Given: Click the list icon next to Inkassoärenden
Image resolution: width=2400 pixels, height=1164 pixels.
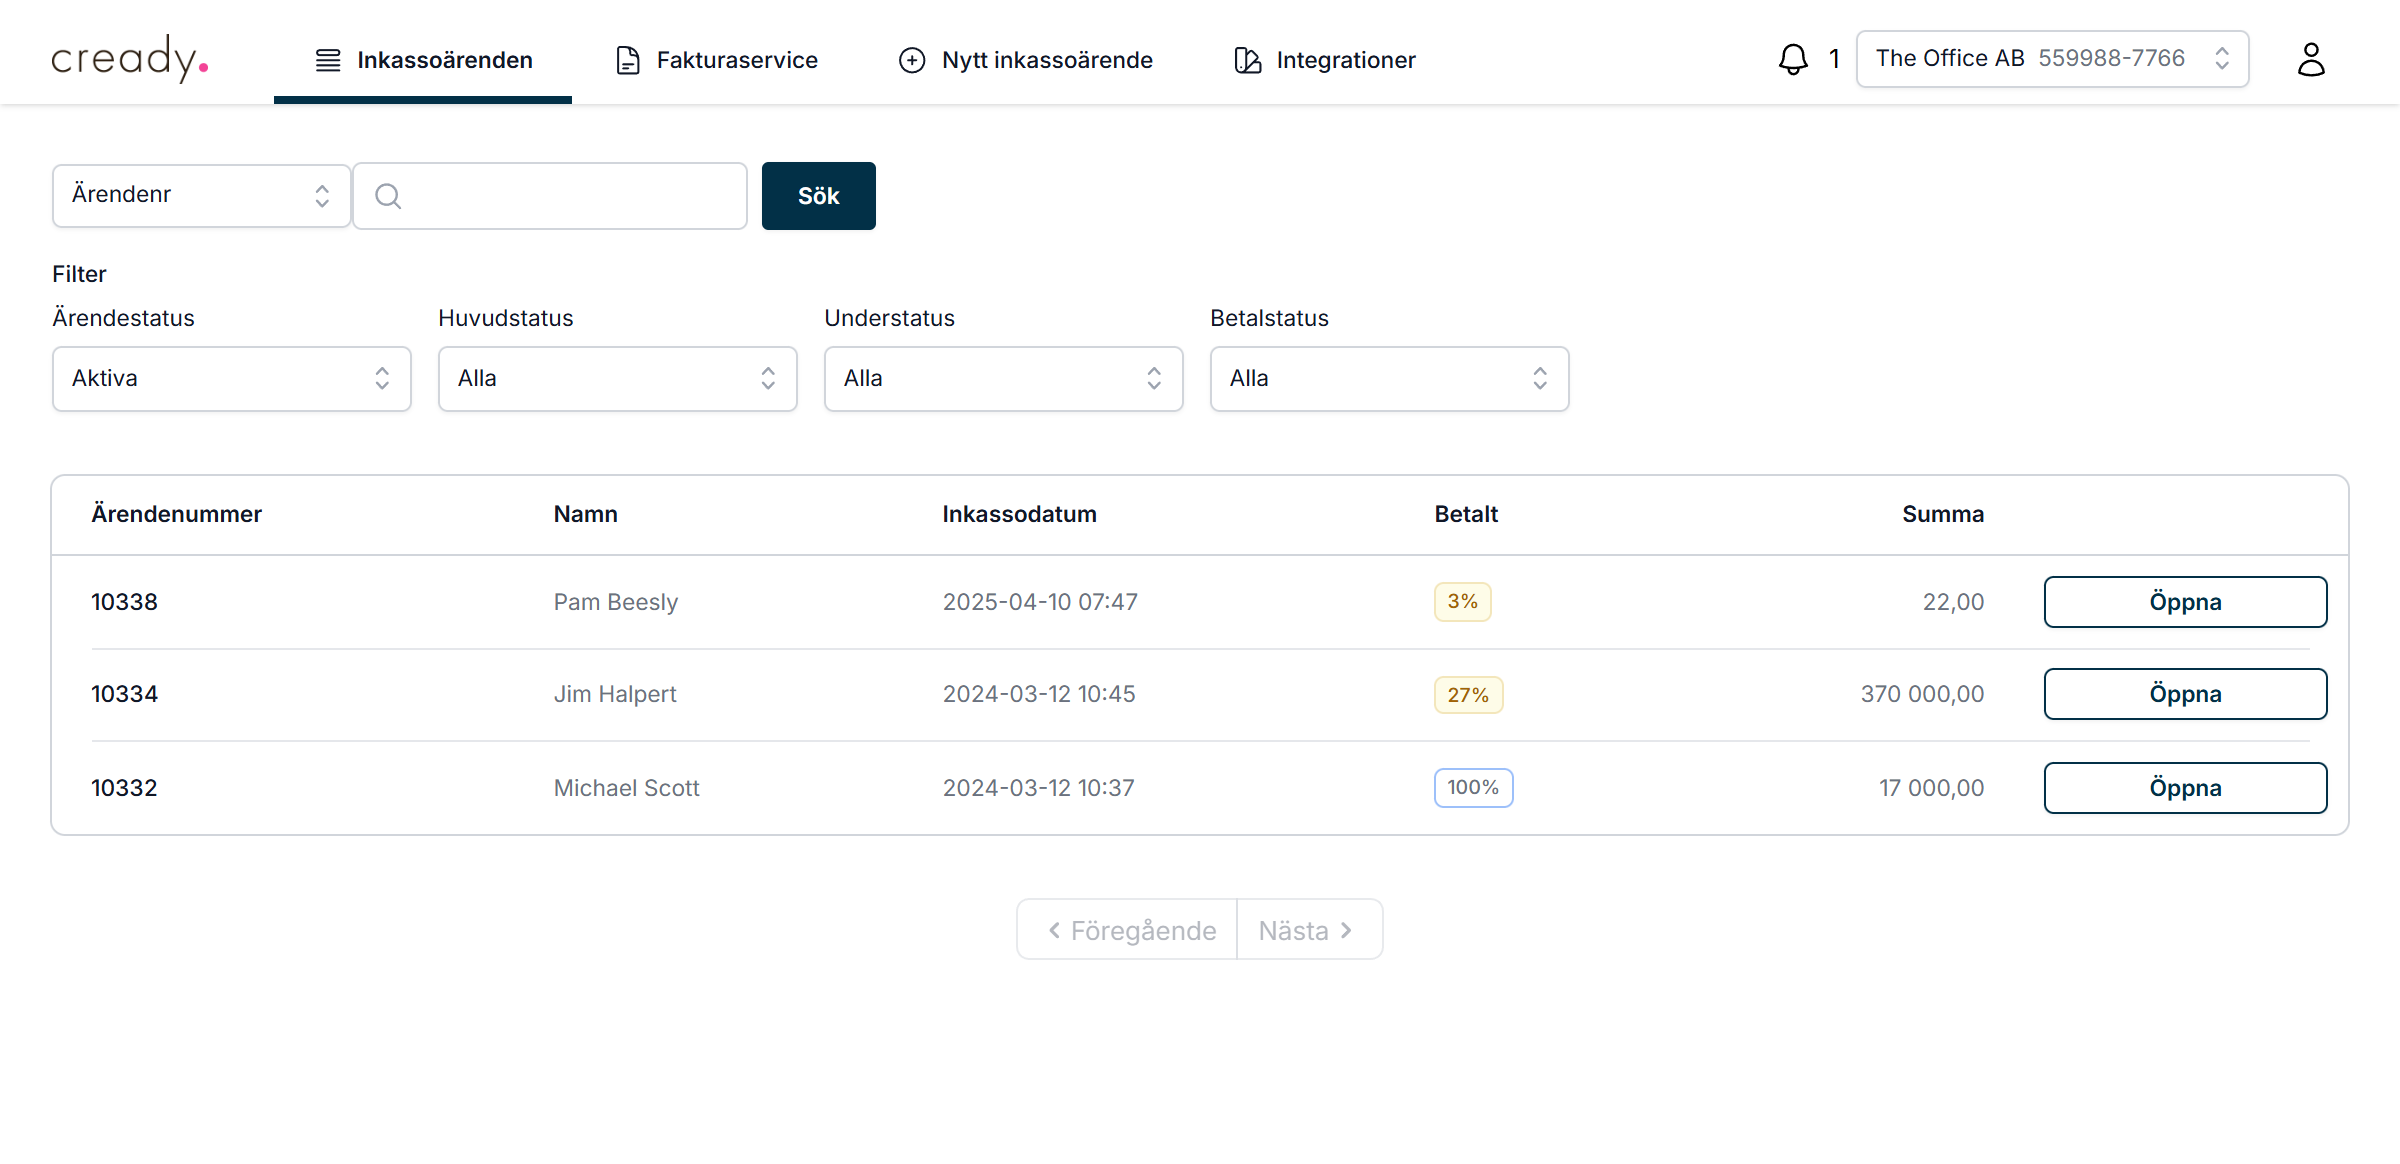Looking at the screenshot, I should [326, 60].
